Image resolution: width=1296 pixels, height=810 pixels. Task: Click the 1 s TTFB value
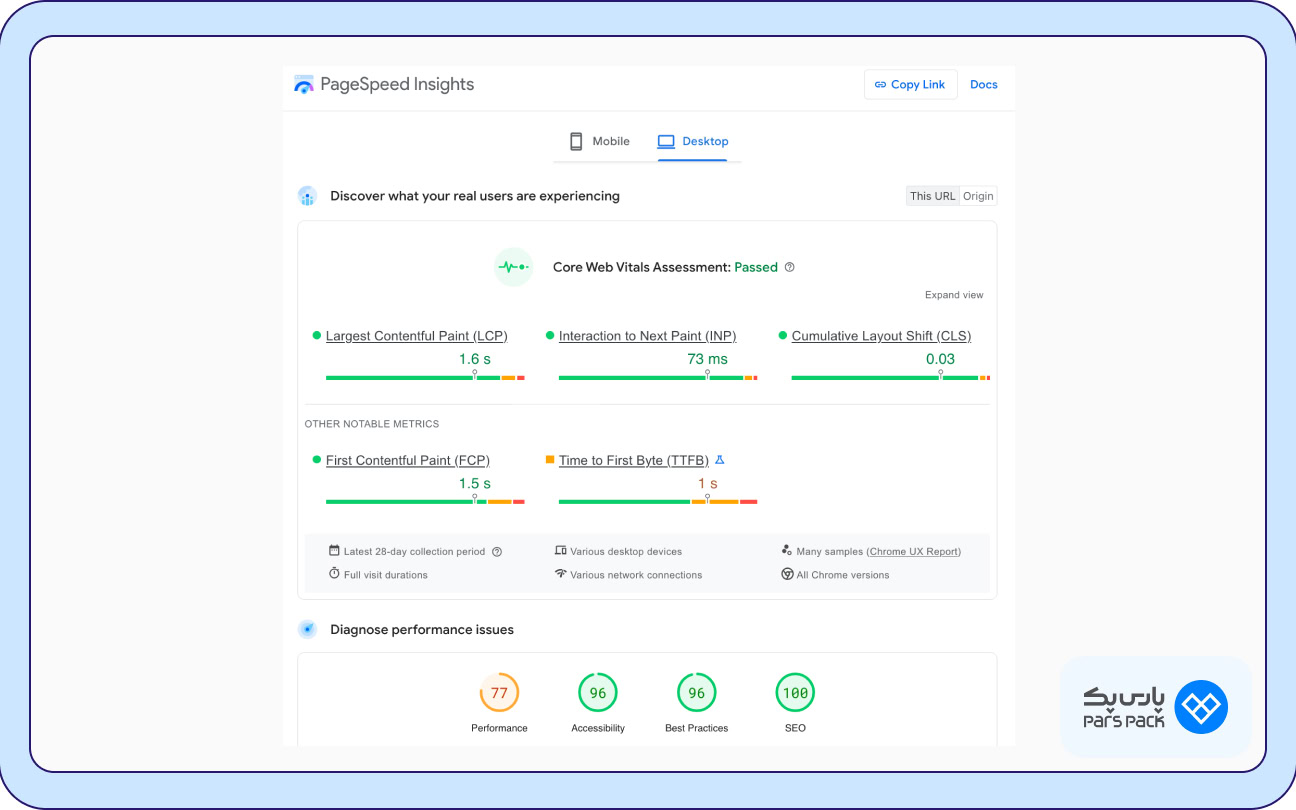(708, 483)
